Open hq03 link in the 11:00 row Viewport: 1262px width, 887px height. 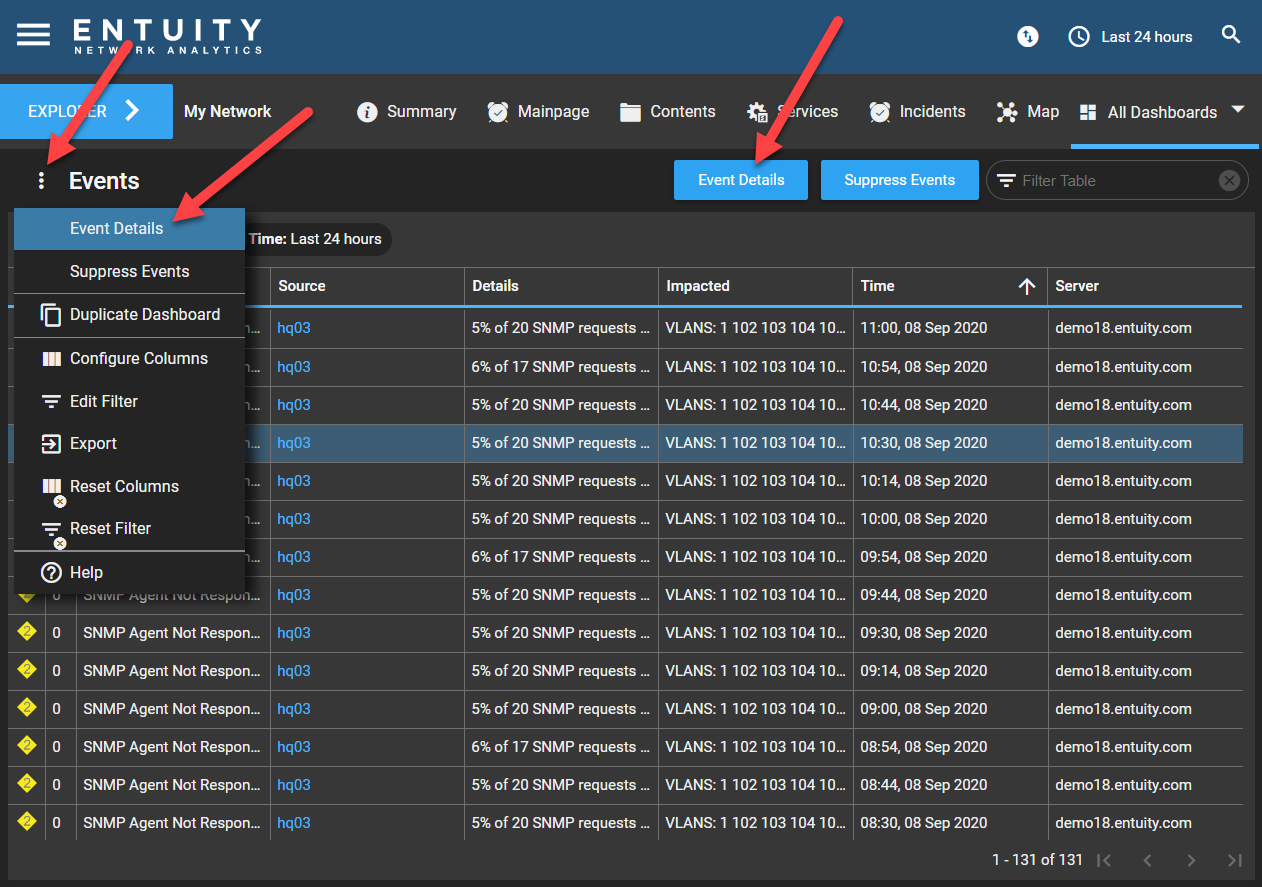(x=294, y=328)
